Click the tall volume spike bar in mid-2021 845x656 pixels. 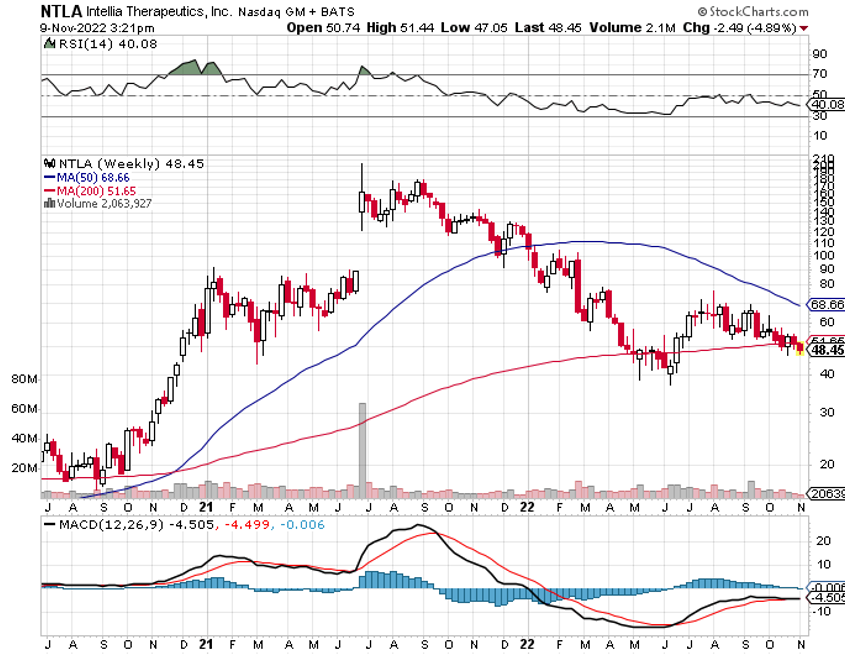pos(363,450)
